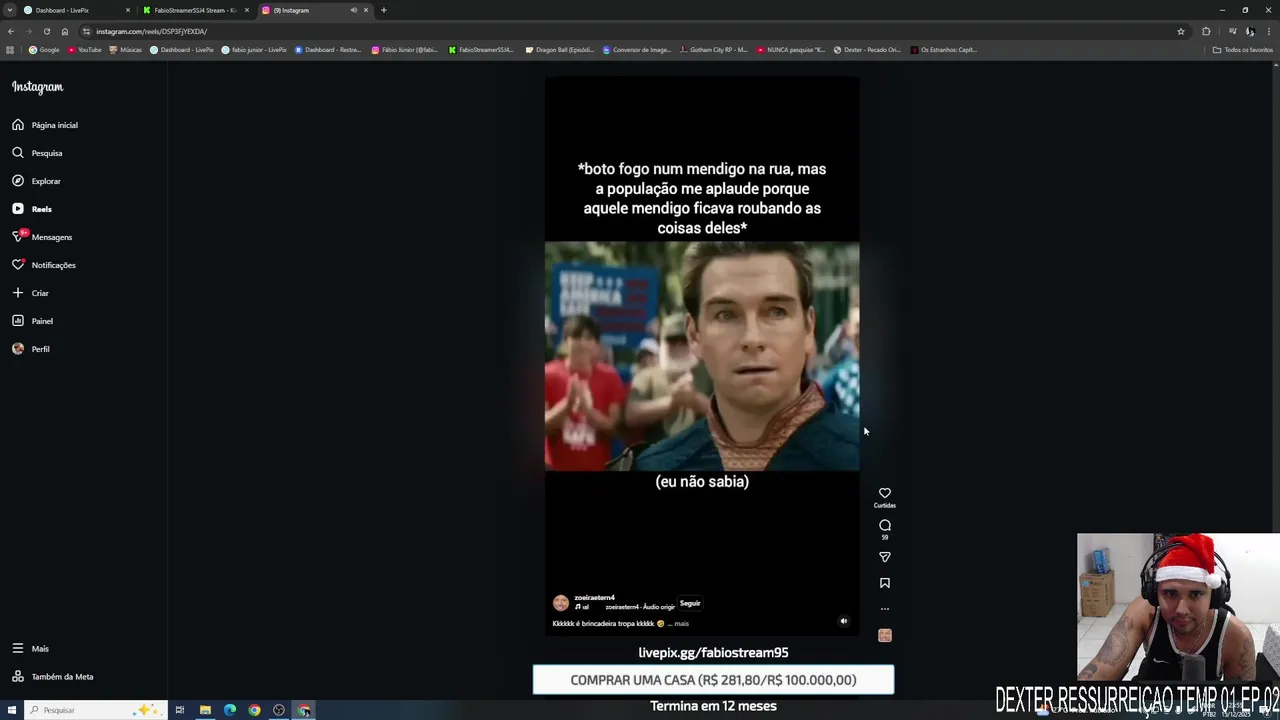Open Pesquisa search in the sidebar
The width and height of the screenshot is (1280, 720).
pos(38,153)
